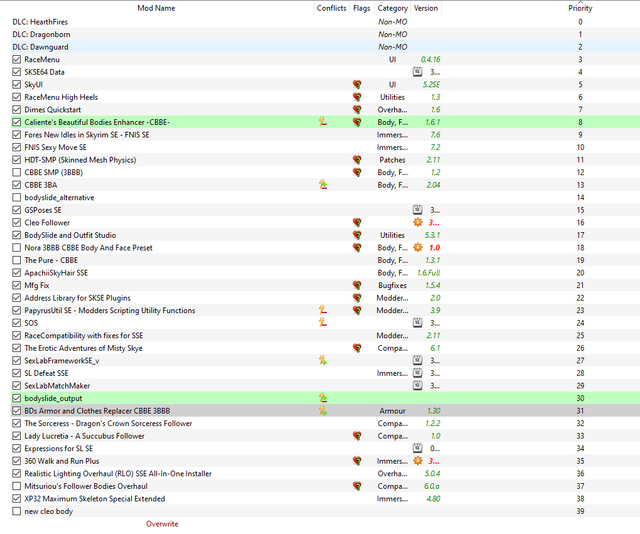The height and width of the screenshot is (534, 640).
Task: Click the heart flag icon for Lady Lucretia
Action: click(357, 436)
